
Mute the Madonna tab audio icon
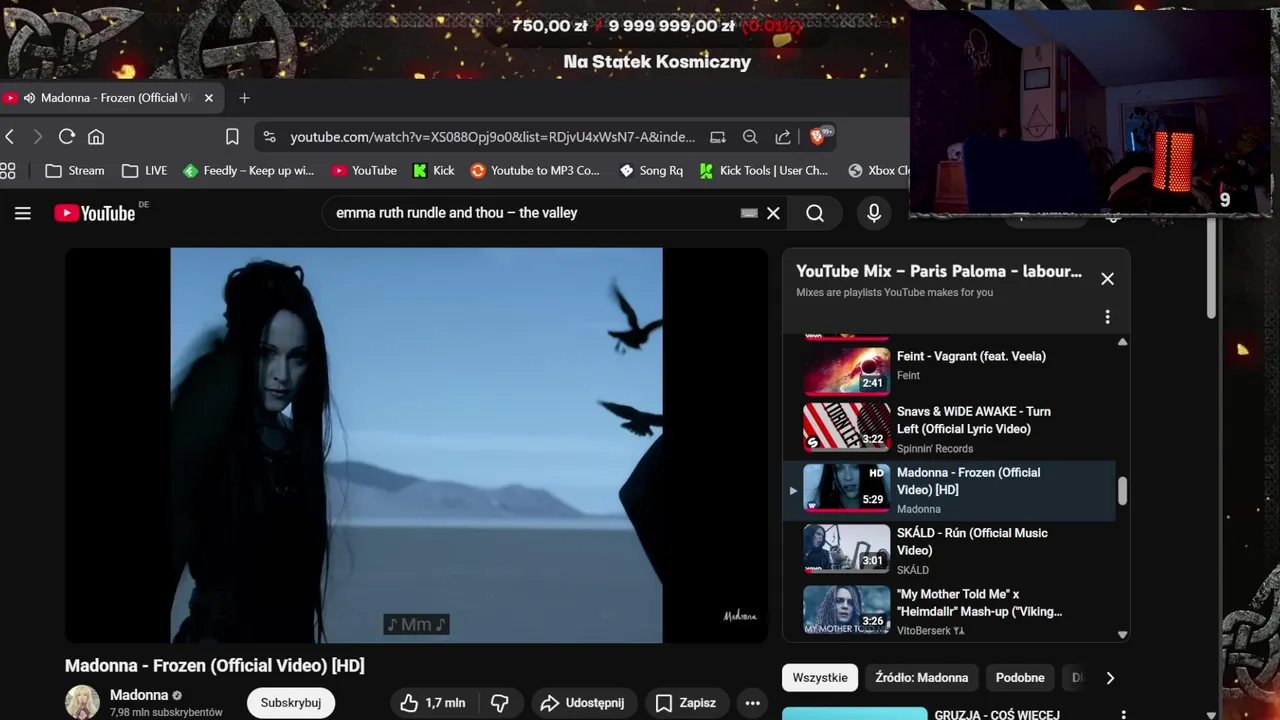pos(29,98)
